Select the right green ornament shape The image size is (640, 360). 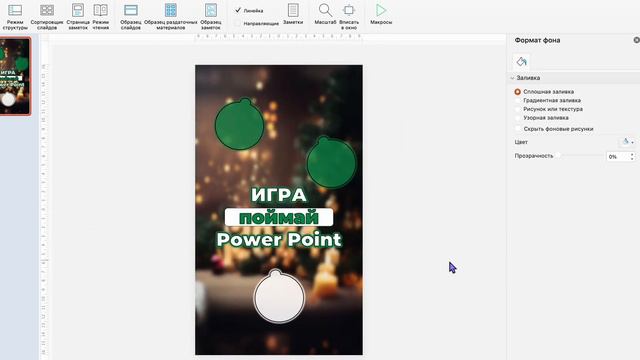tap(331, 162)
